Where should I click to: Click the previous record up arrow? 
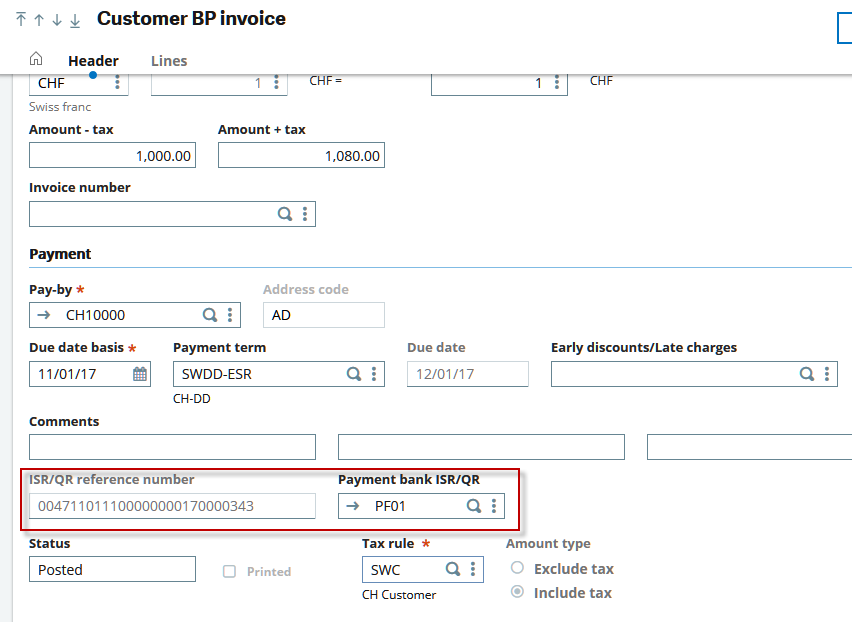click(x=39, y=20)
